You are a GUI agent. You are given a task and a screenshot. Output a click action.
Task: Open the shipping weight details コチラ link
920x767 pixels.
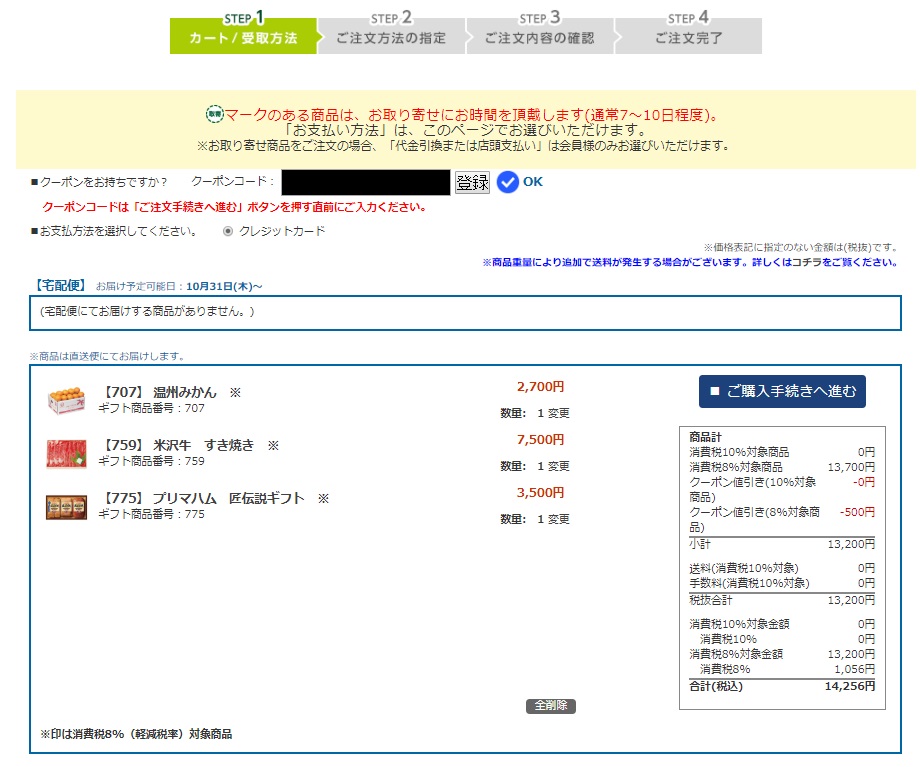click(807, 262)
